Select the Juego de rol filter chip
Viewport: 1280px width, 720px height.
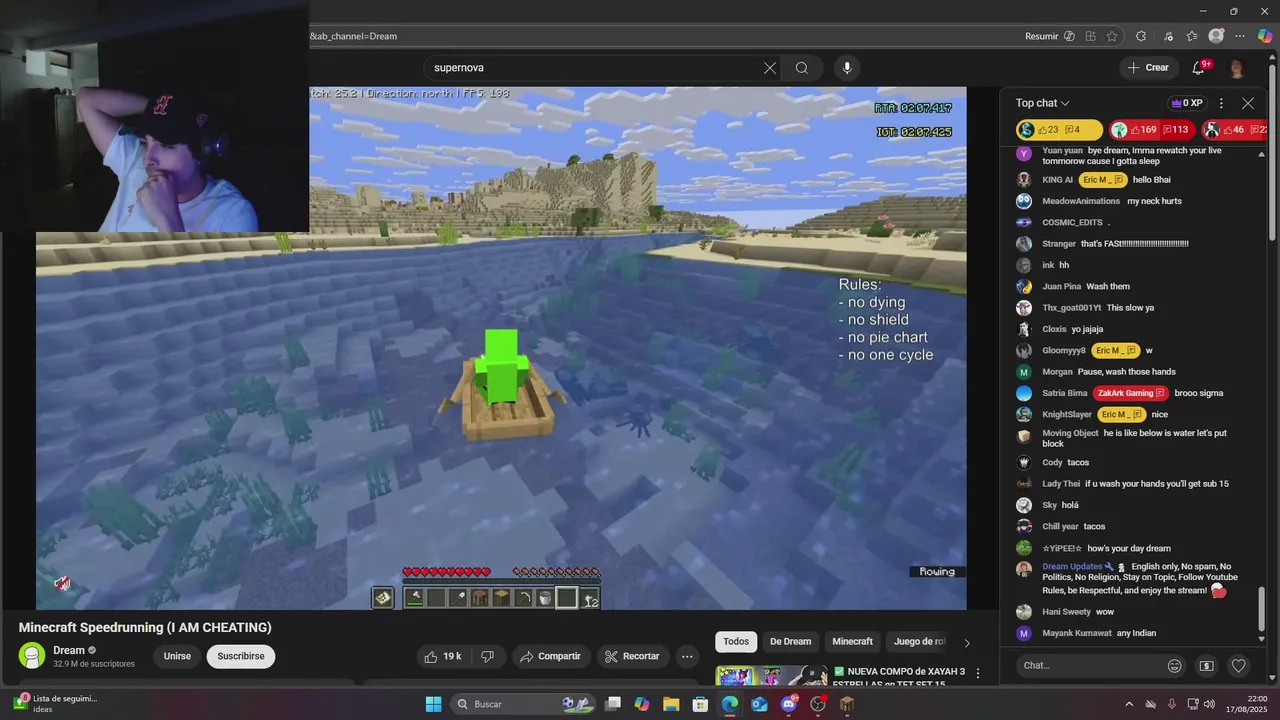[918, 642]
